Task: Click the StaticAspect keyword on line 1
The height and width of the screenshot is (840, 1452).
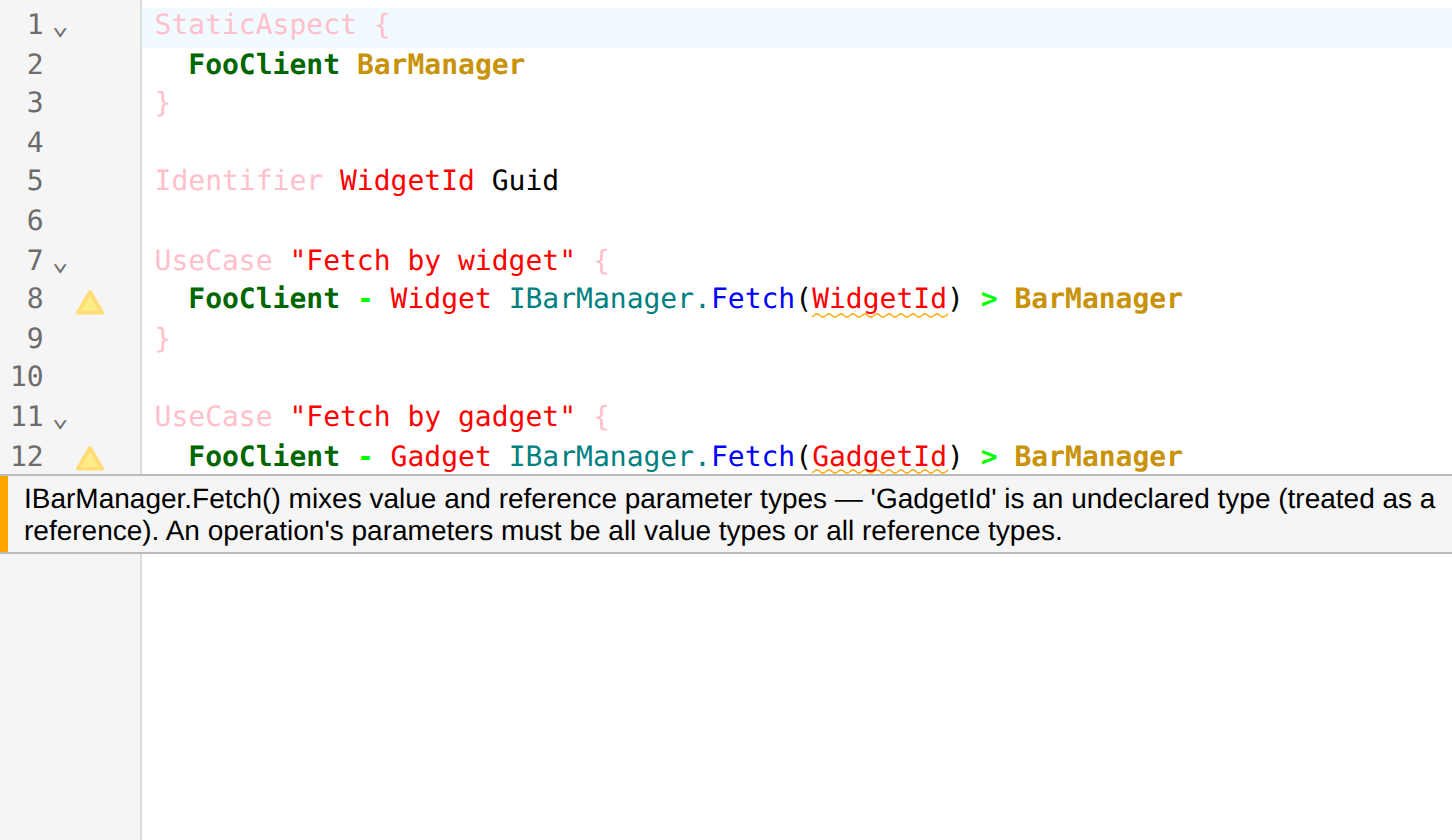Action: pos(255,25)
